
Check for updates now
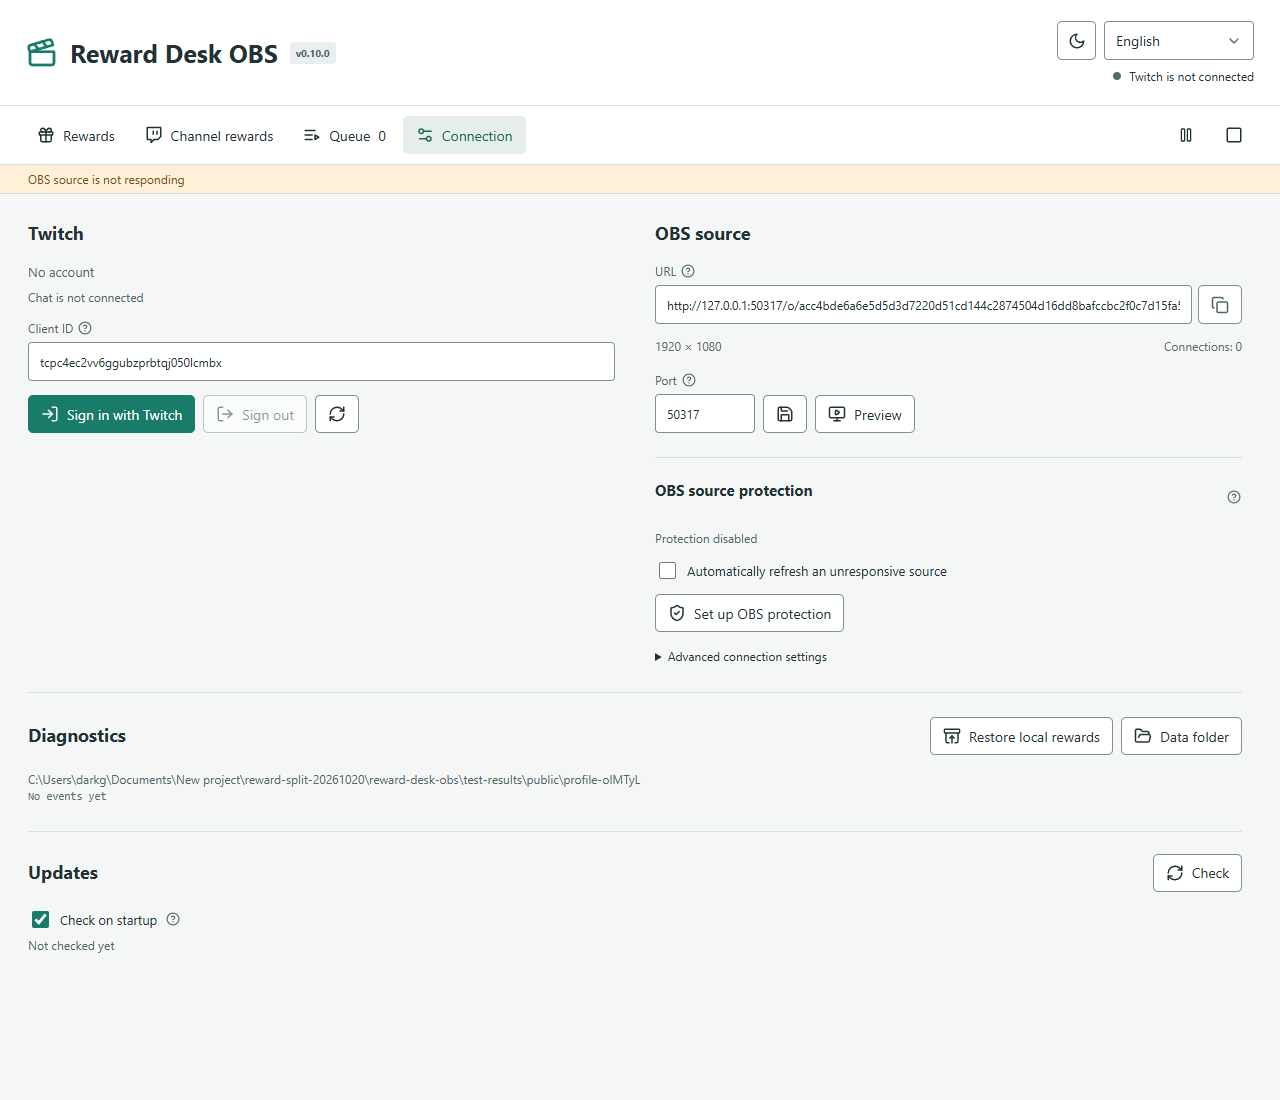click(x=1197, y=873)
